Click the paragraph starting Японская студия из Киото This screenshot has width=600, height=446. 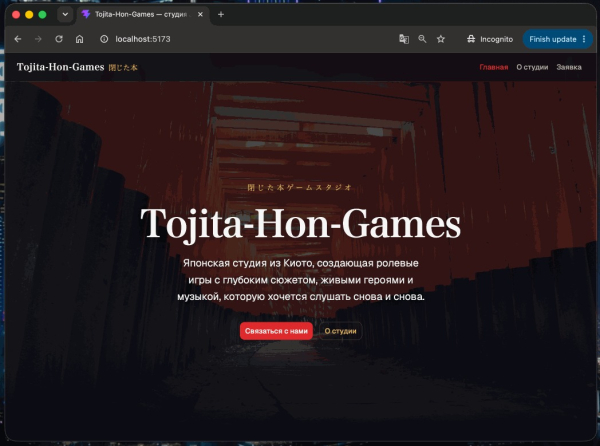coord(301,280)
